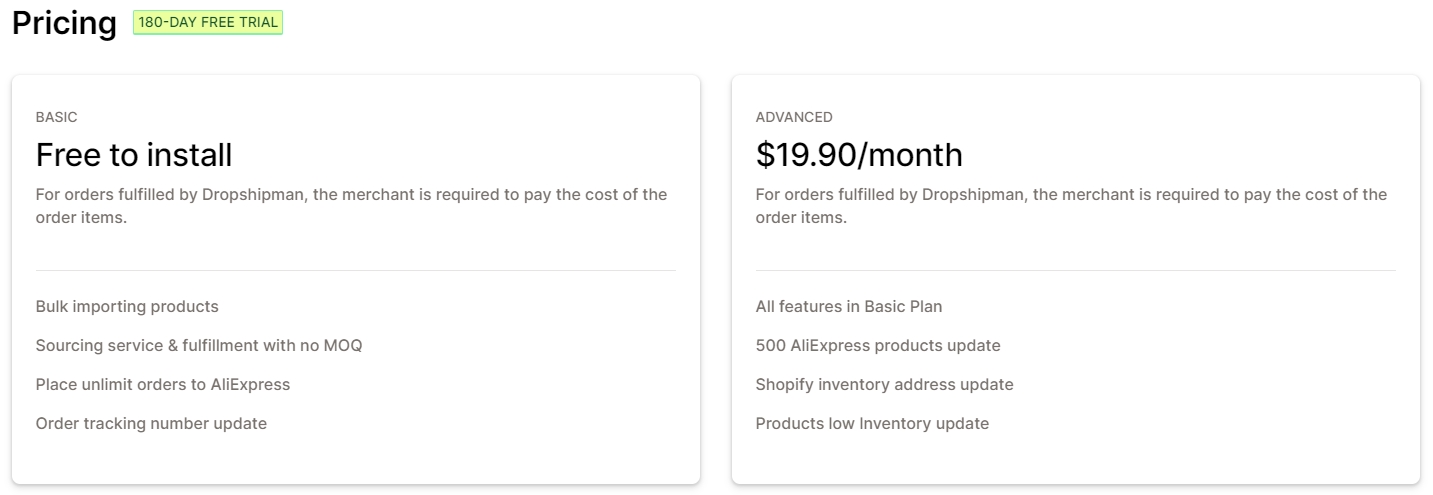This screenshot has height=495, width=1433.
Task: Click empty space at bottom of Basic card
Action: [356, 460]
